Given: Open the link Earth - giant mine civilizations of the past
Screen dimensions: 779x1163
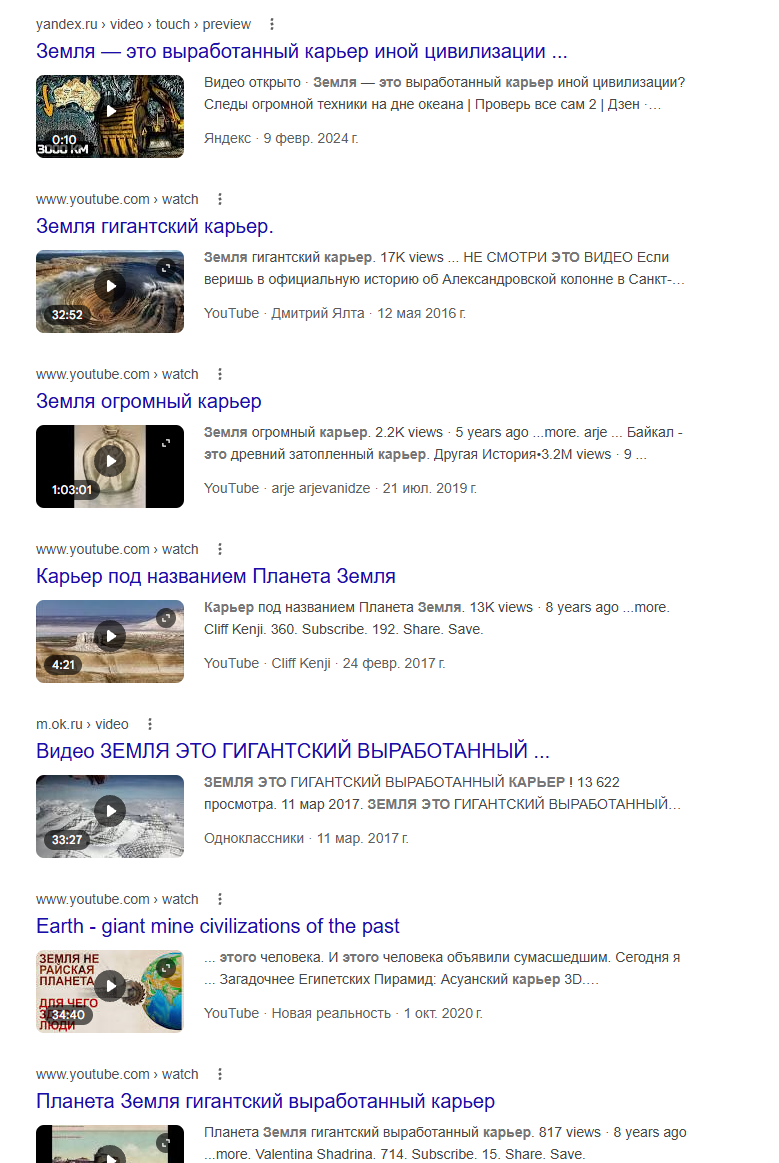Looking at the screenshot, I should pos(217,927).
